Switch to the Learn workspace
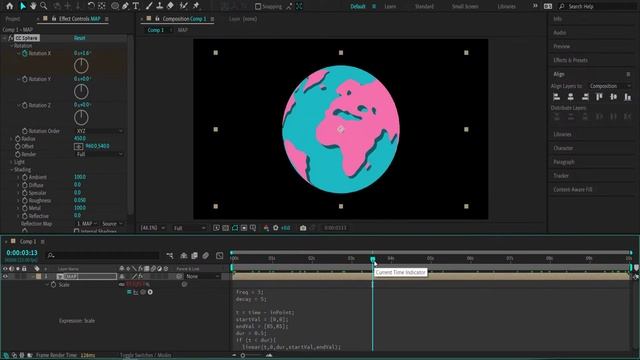The height and width of the screenshot is (360, 640). (390, 7)
